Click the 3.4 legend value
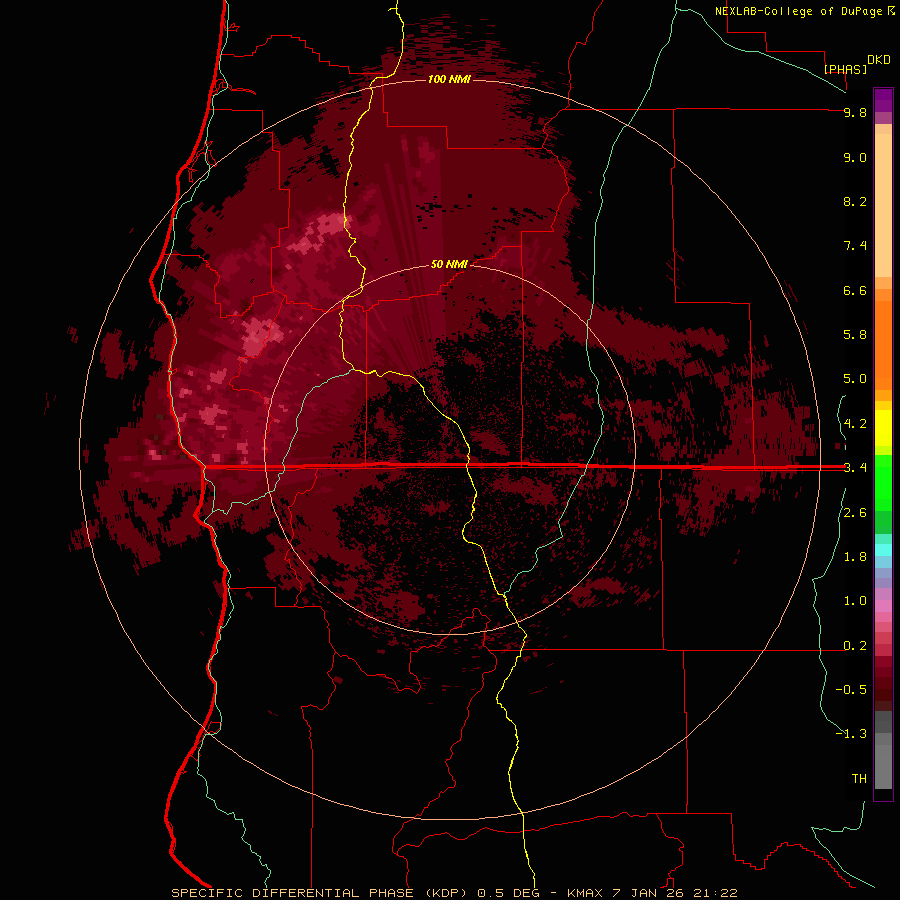The image size is (900, 900). pos(855,468)
